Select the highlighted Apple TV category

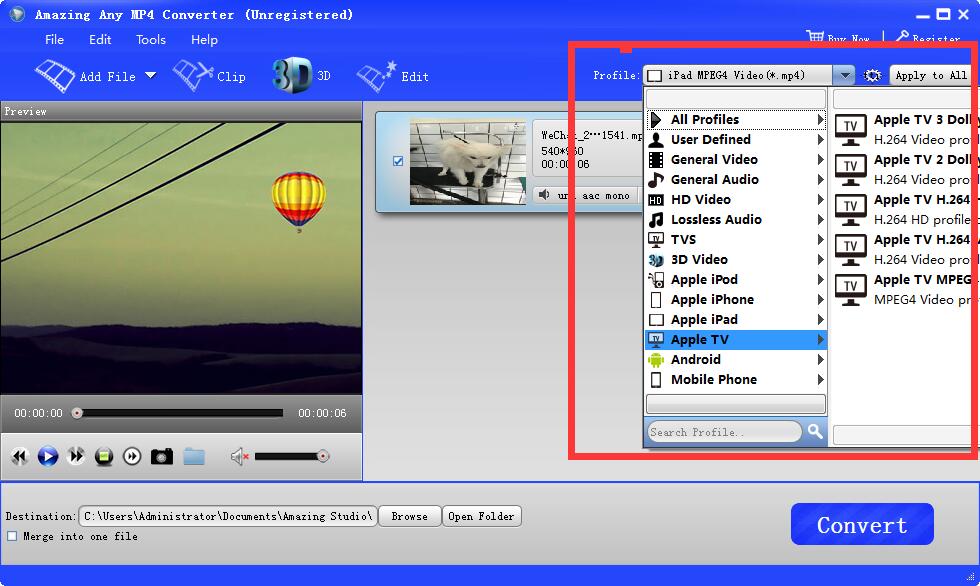click(x=736, y=339)
